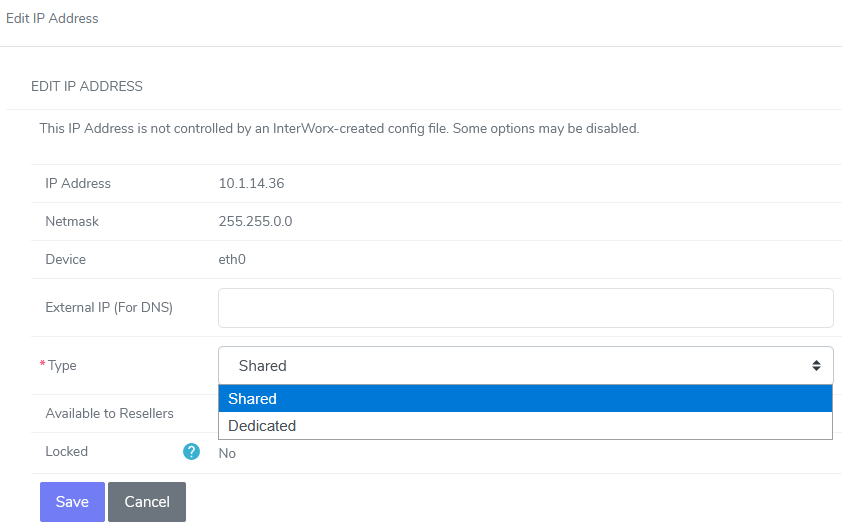Click the Type dropdown up-down arrow
The height and width of the screenshot is (530, 842).
pos(816,366)
